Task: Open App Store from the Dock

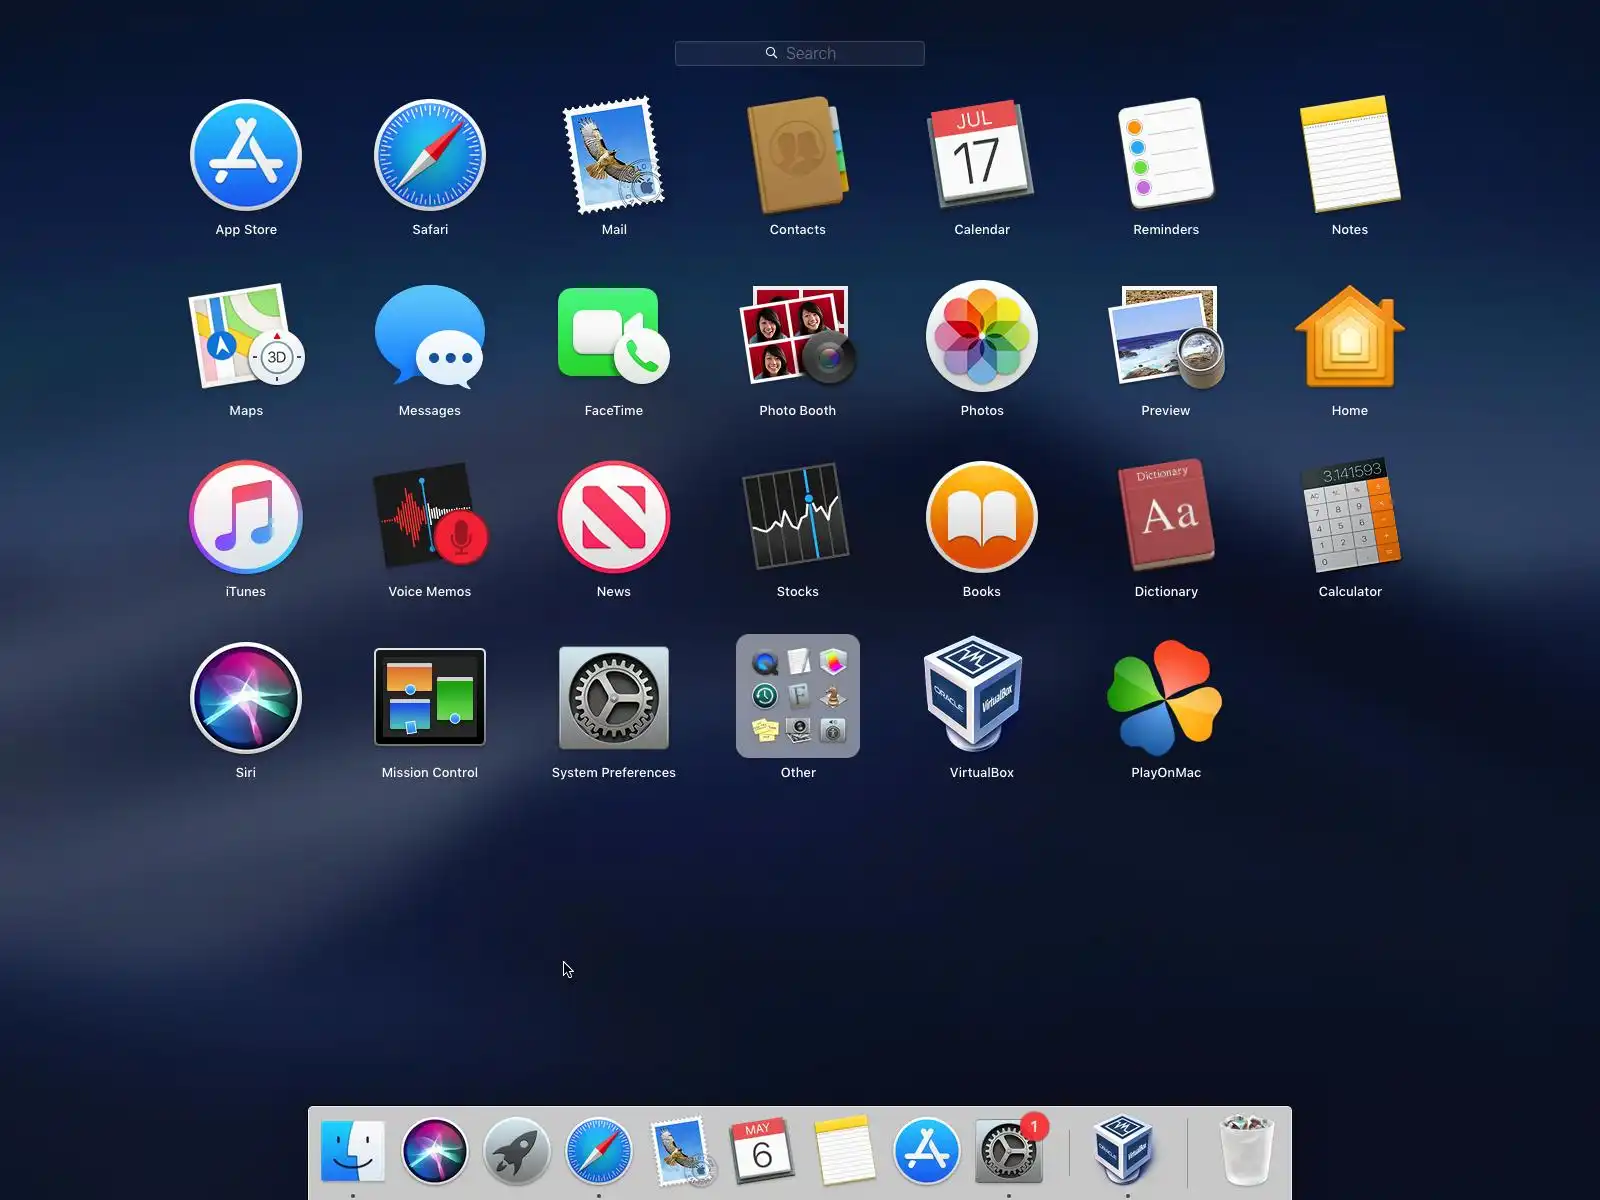Action: pos(927,1151)
